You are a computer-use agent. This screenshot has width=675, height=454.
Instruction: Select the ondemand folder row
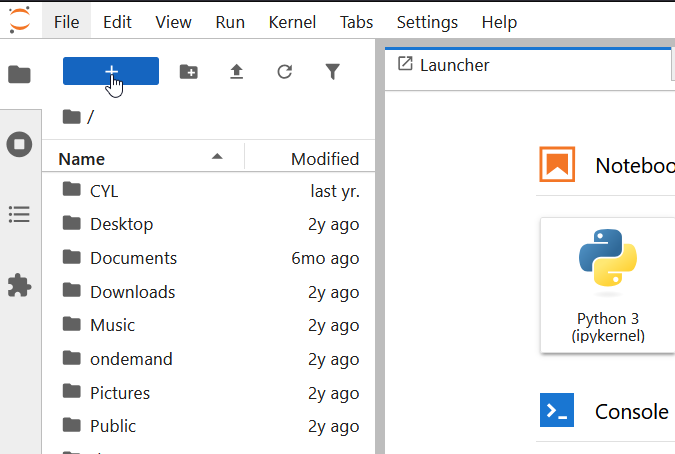click(208, 359)
